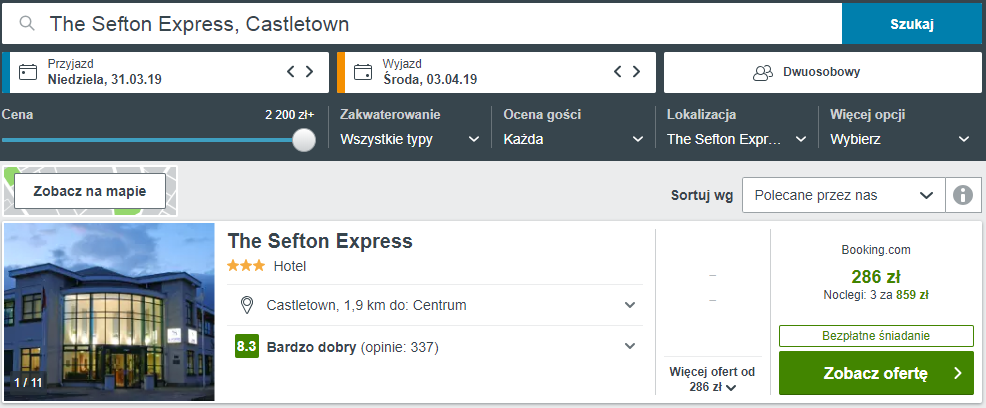Image resolution: width=986 pixels, height=408 pixels.
Task: Open the check-out calendar icon
Action: (x=363, y=72)
